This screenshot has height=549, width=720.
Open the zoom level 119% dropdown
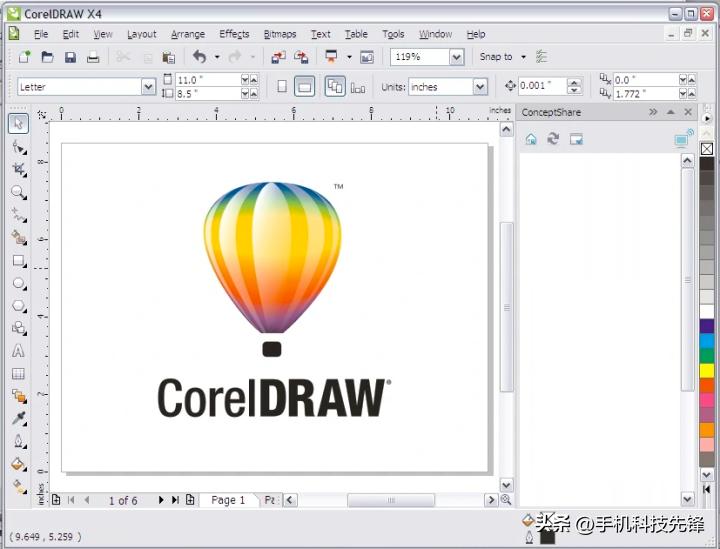point(456,57)
